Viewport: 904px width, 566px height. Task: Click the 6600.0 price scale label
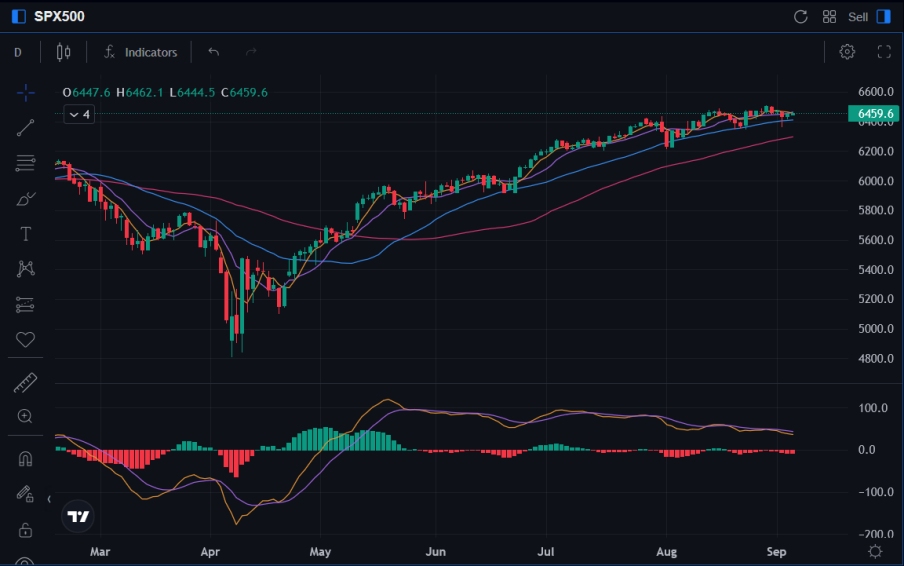pos(875,92)
